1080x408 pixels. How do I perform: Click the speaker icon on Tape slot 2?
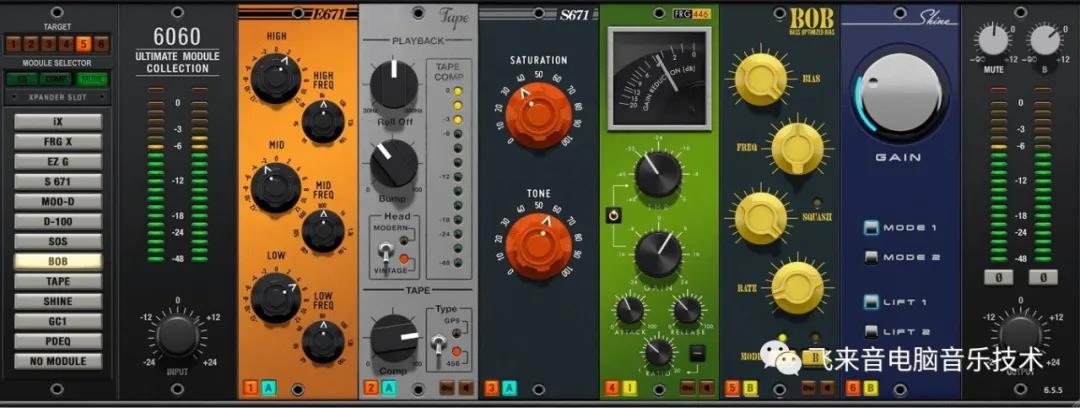click(x=466, y=388)
